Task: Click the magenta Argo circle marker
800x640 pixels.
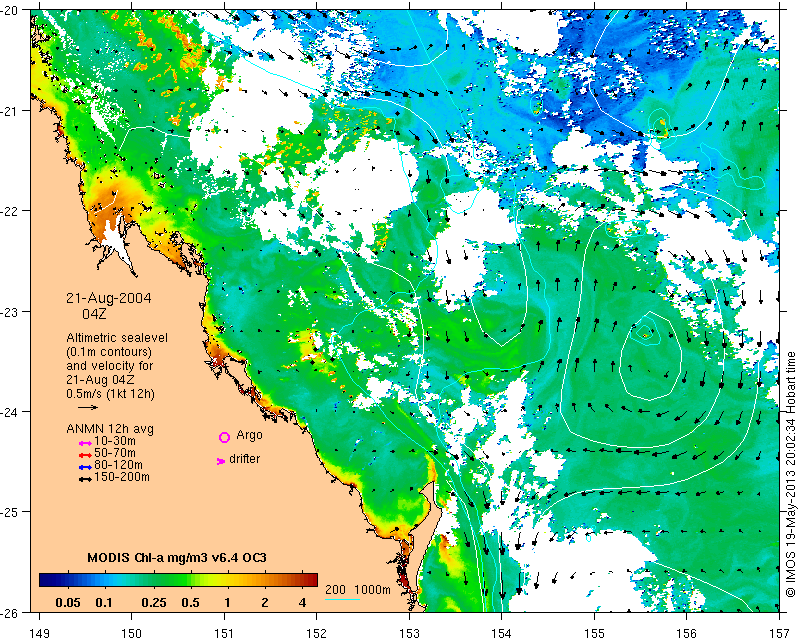Action: point(224,437)
